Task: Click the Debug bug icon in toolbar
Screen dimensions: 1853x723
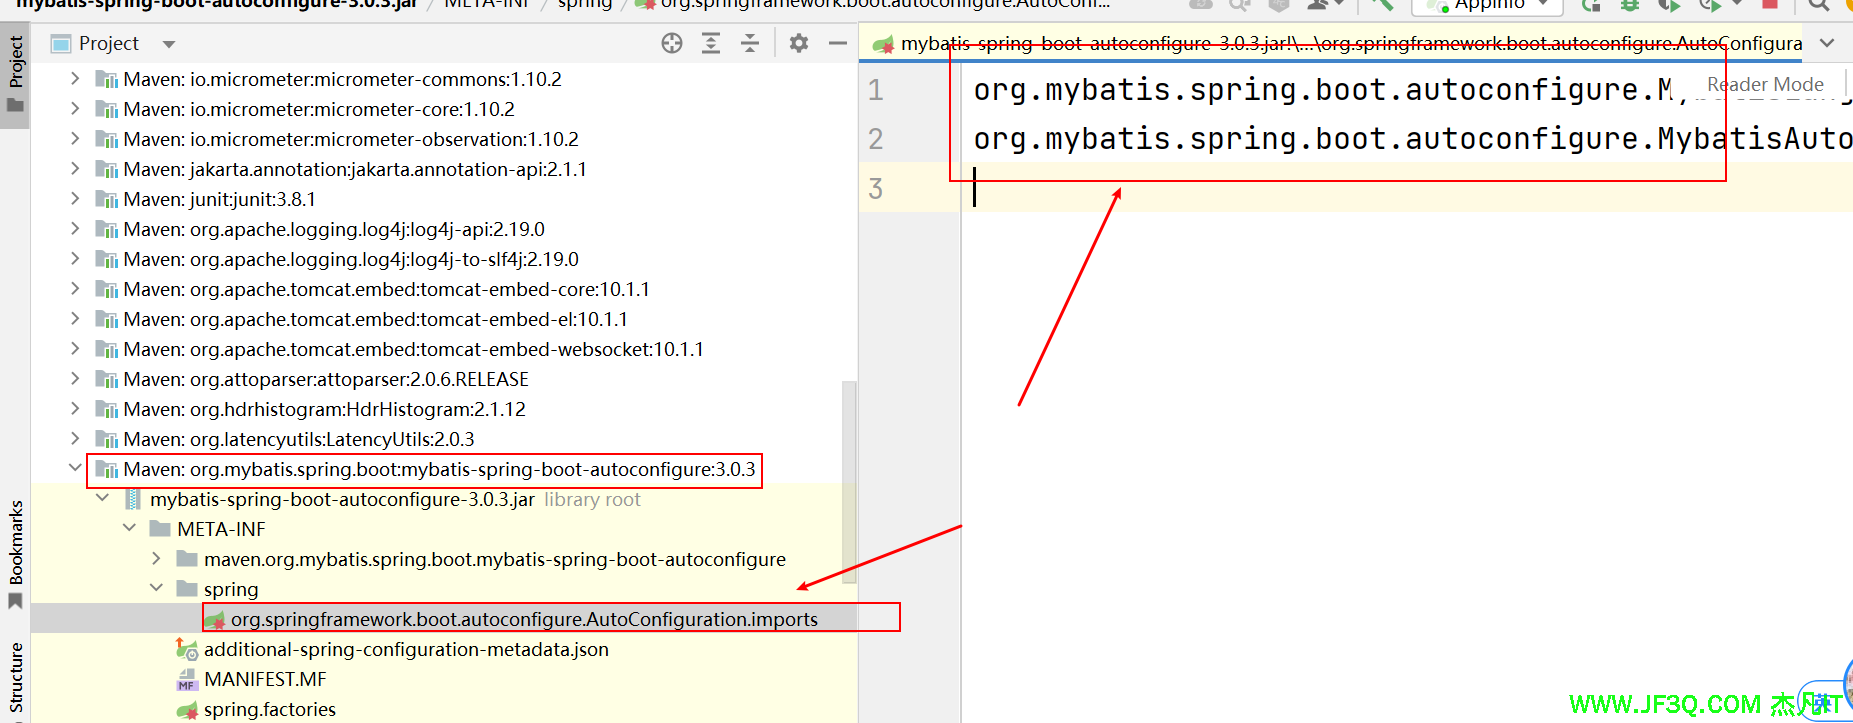Action: coord(1630,4)
